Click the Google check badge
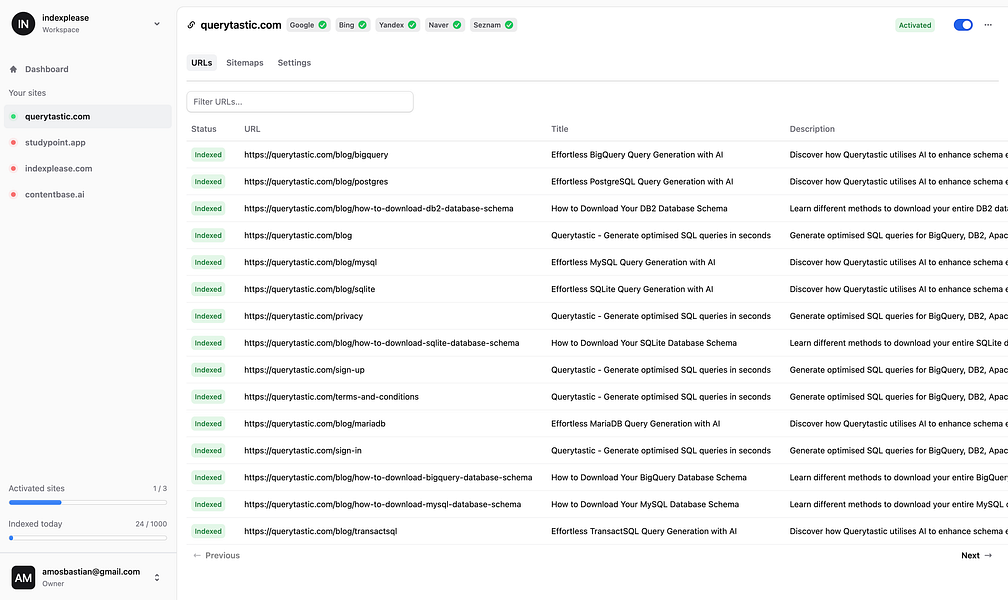This screenshot has width=1008, height=600. pos(308,25)
